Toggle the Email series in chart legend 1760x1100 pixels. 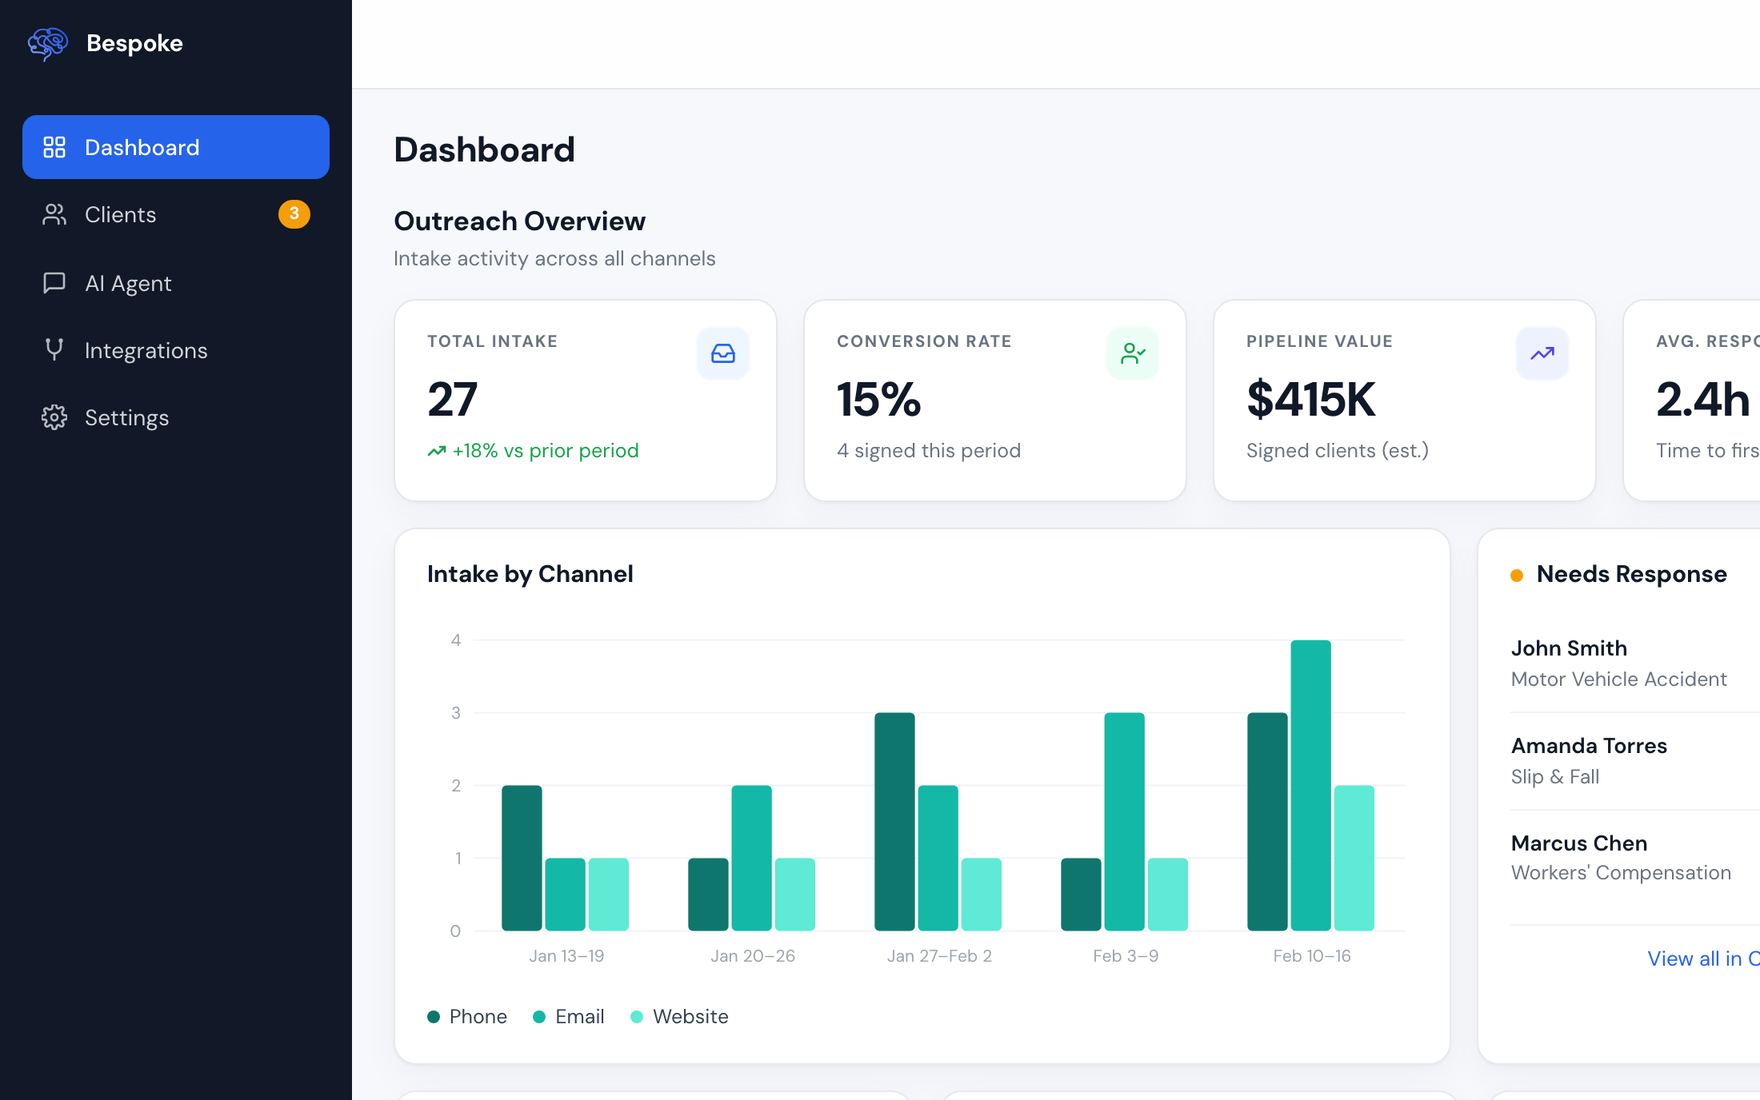(x=569, y=1016)
